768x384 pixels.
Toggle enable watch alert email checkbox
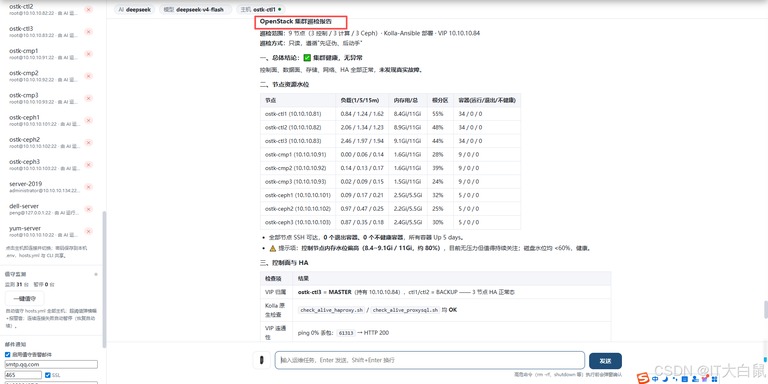pos(7,355)
